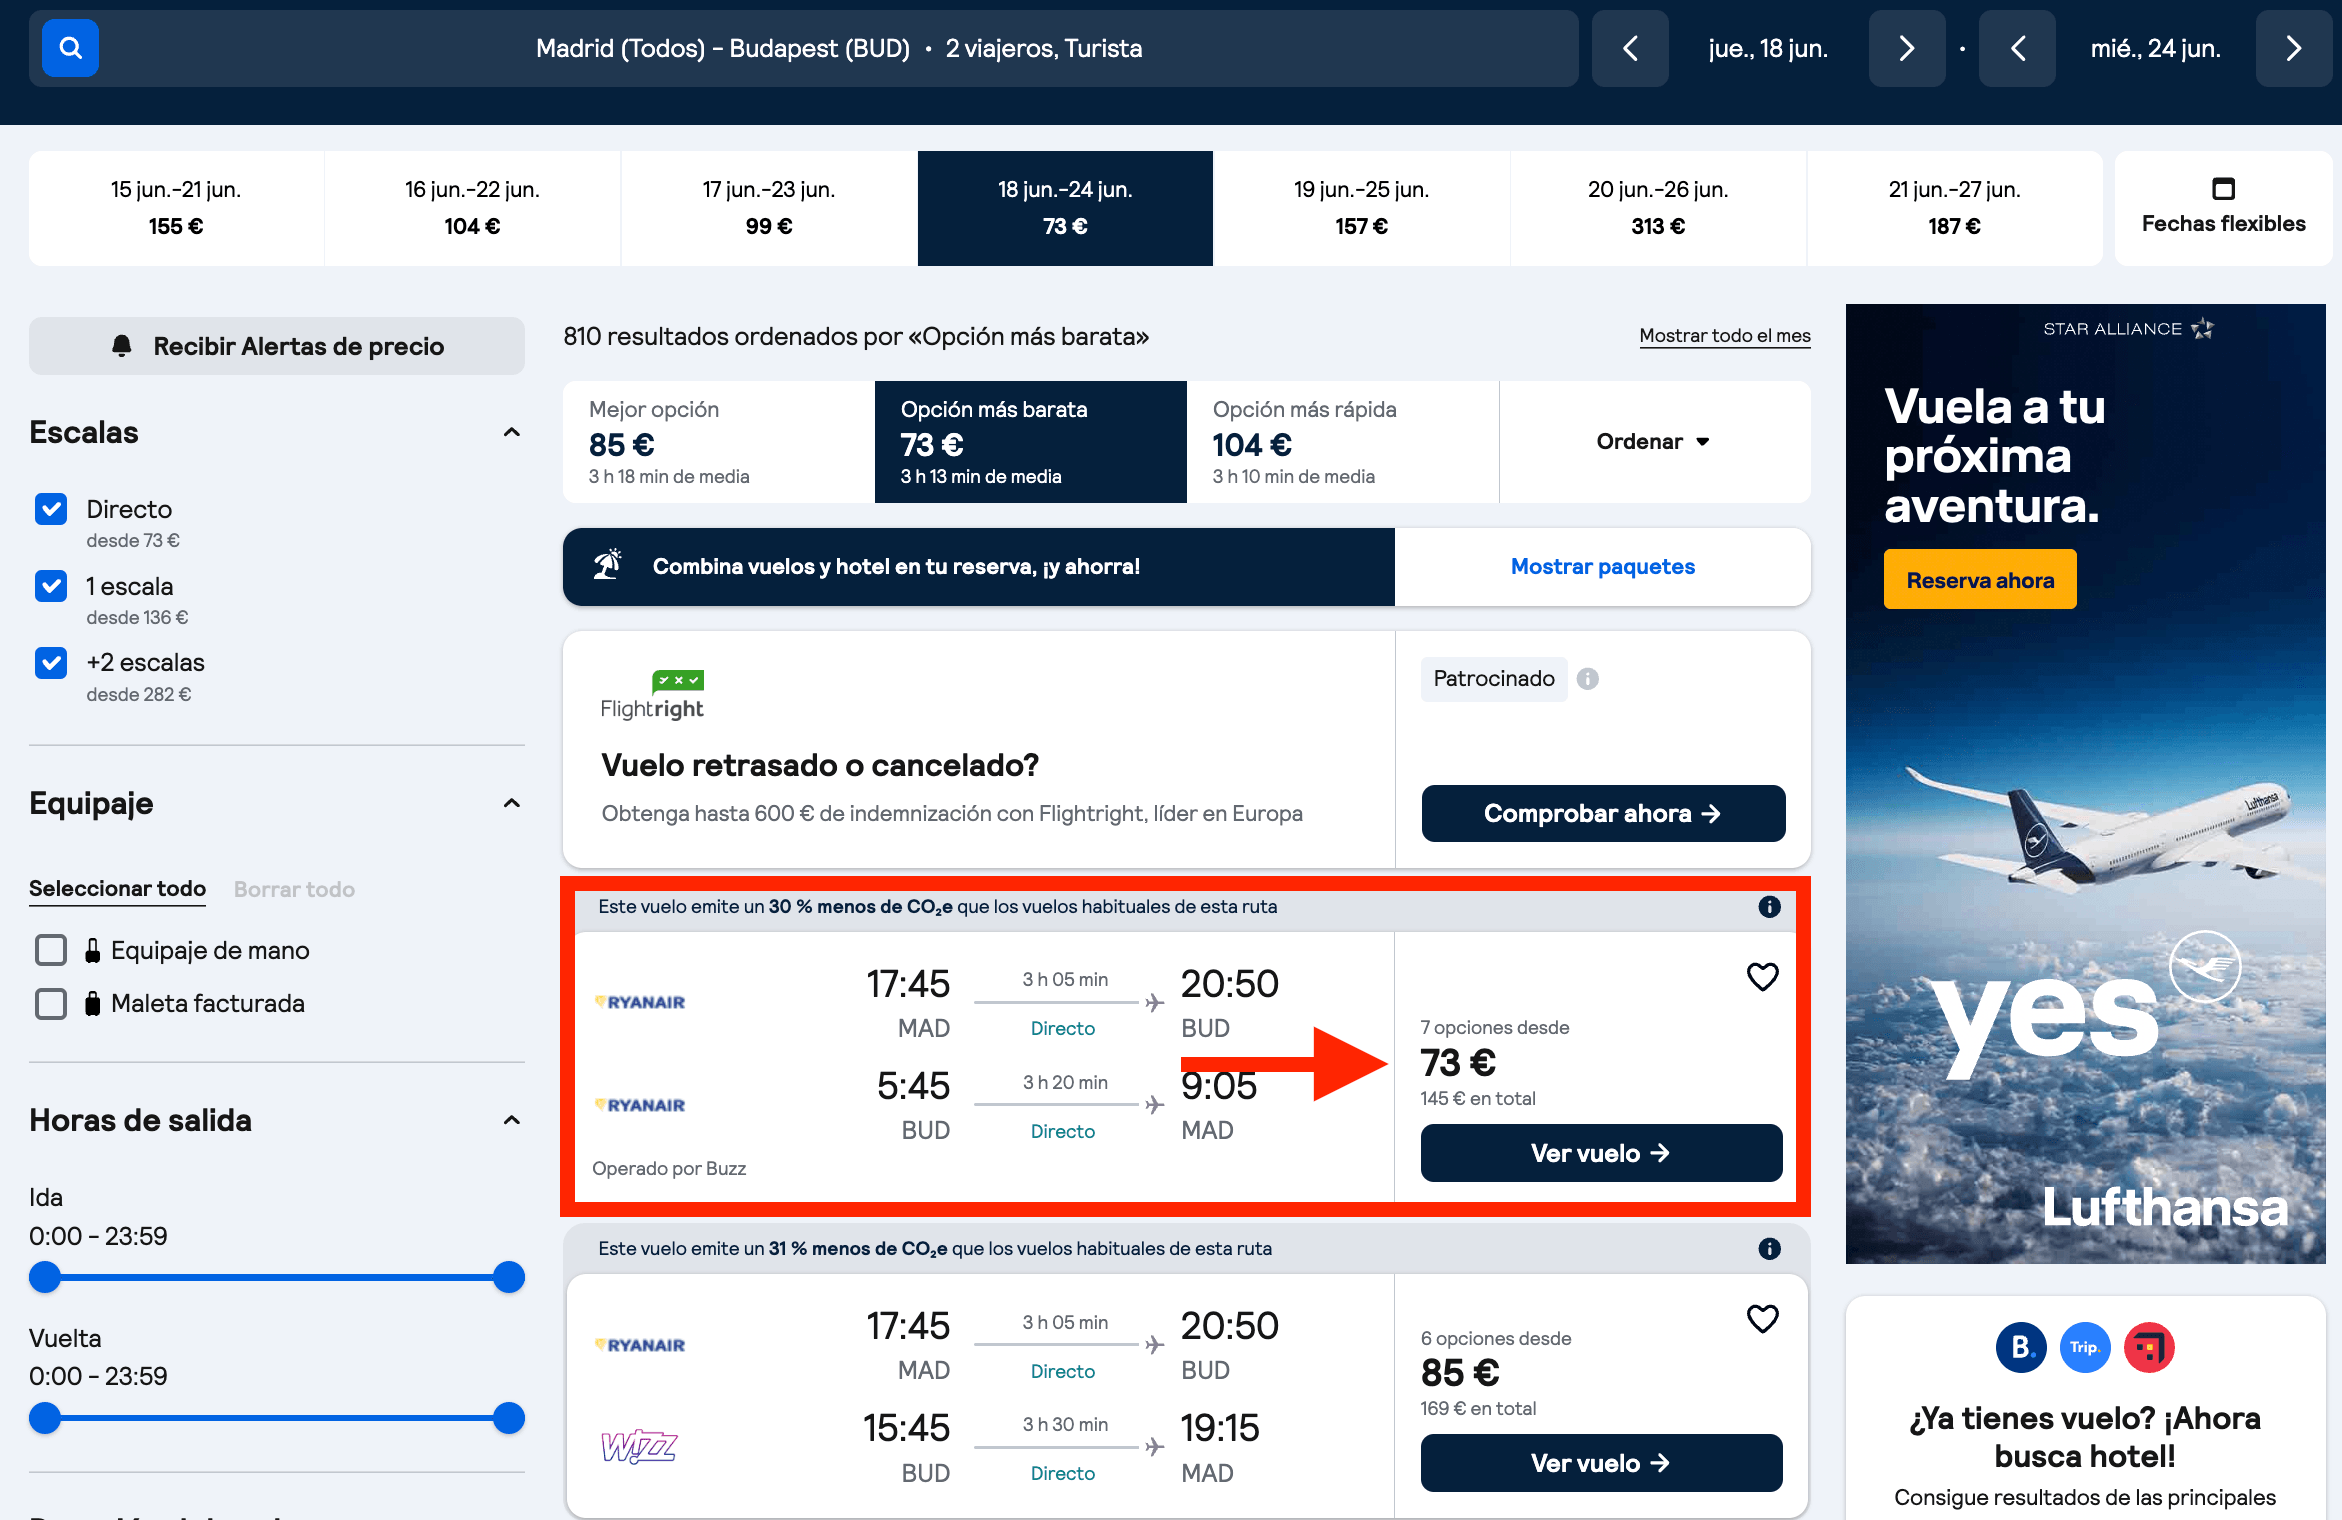Click the bell icon for price alerts
This screenshot has height=1520, width=2342.
[x=122, y=346]
